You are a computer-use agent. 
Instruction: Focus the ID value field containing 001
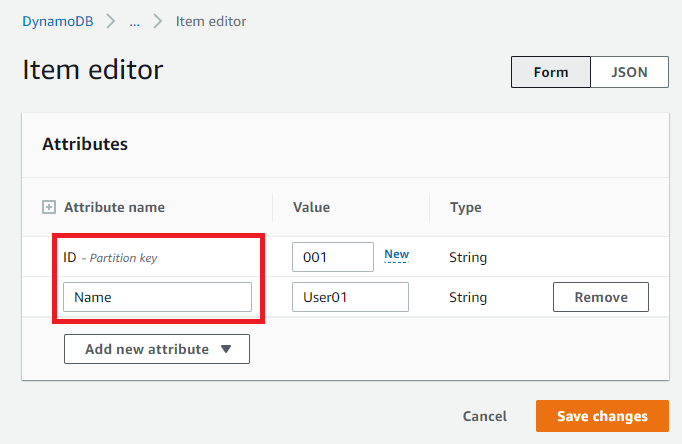[332, 257]
